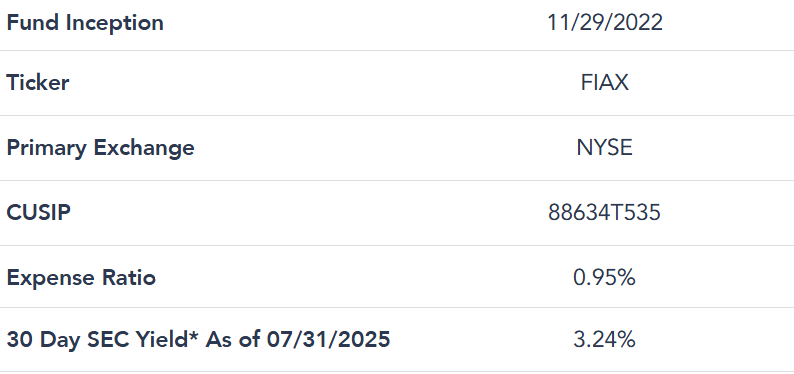
Task: Click the Fund Inception label
Action: pos(85,23)
